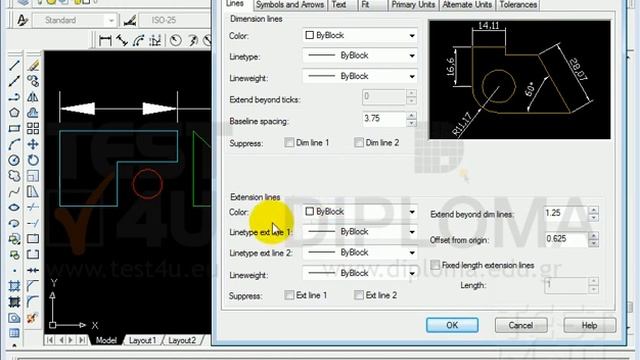Open Linetype ext line 1 dropdown
Viewport: 640px width, 360px height.
click(x=360, y=232)
